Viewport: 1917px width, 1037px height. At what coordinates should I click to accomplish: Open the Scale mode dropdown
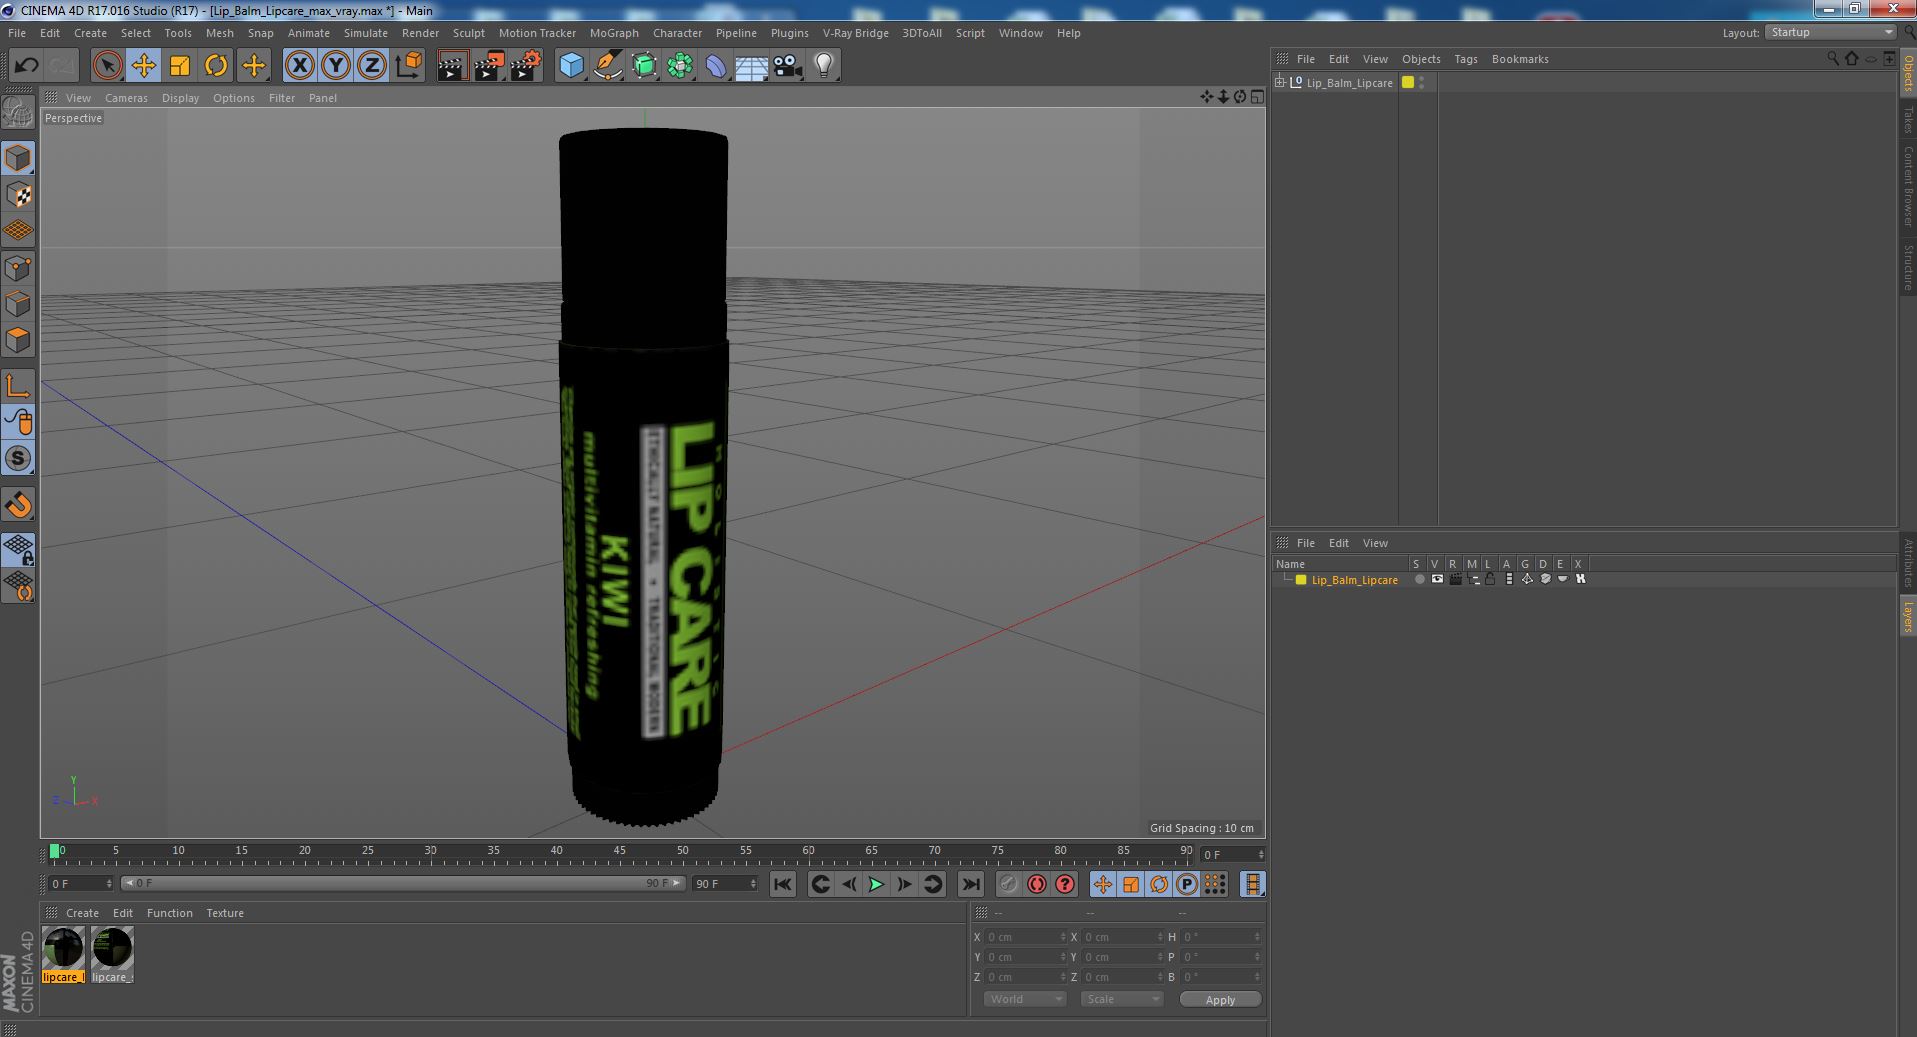(x=1122, y=999)
